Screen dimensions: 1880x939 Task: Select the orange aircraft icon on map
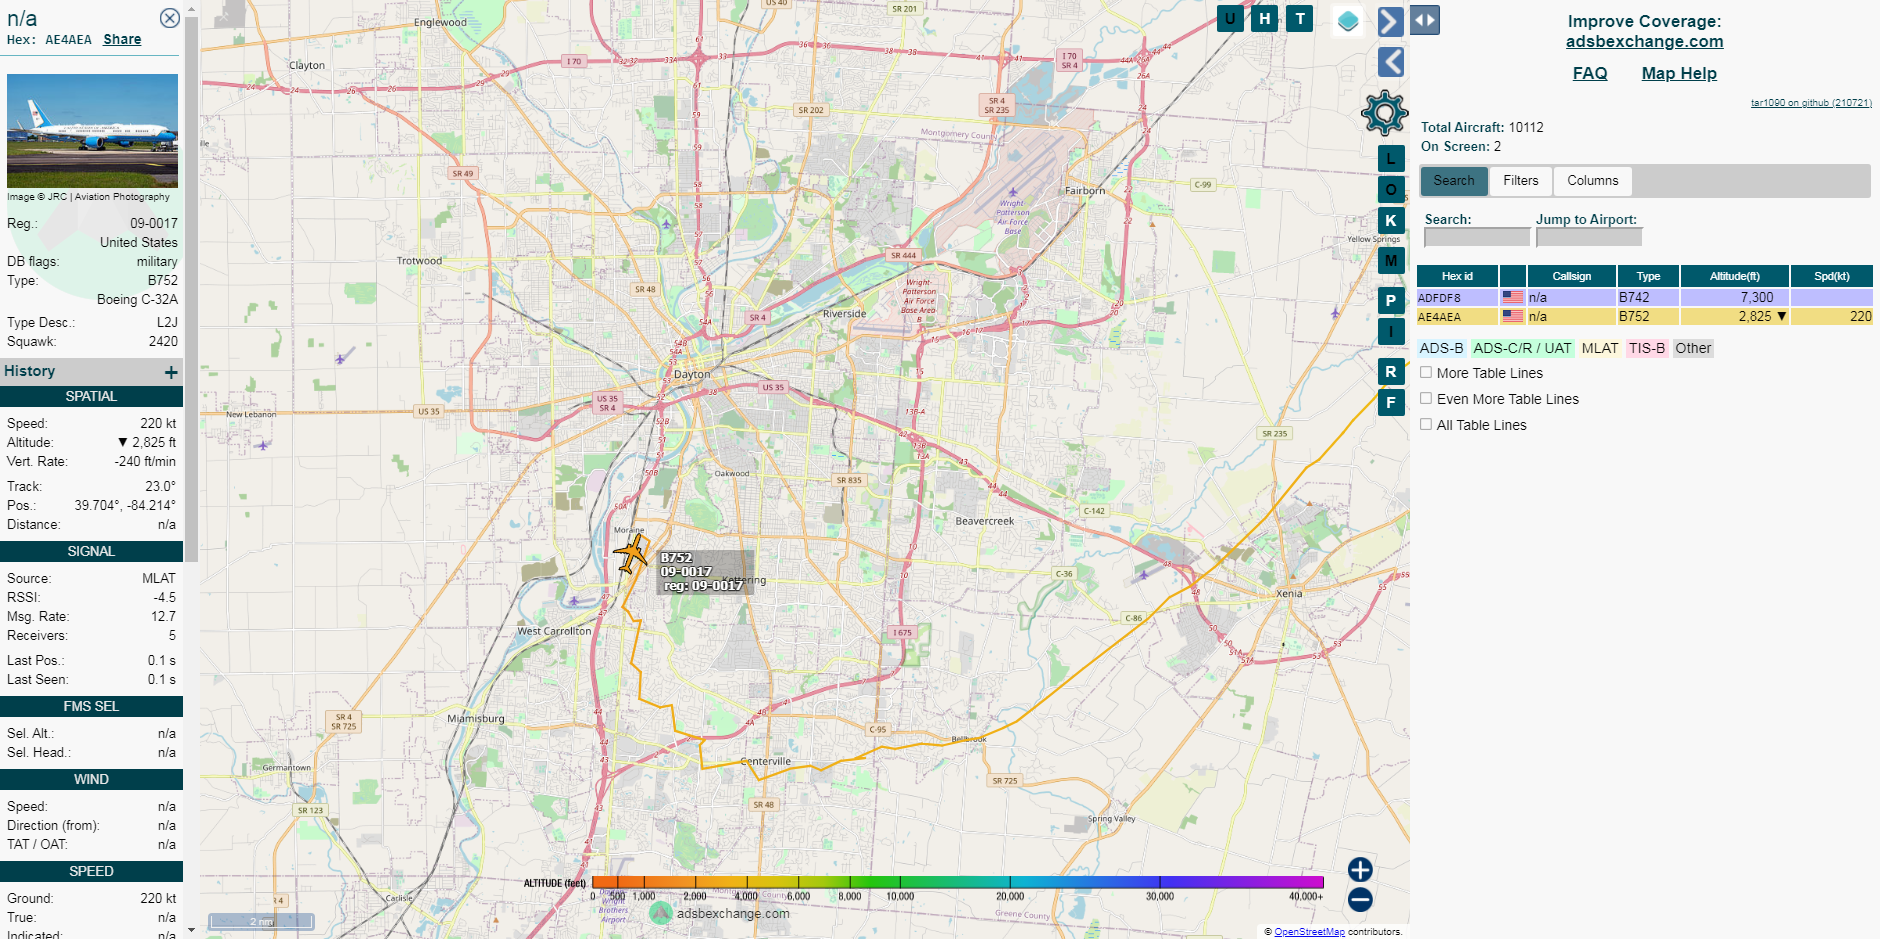[x=631, y=553]
